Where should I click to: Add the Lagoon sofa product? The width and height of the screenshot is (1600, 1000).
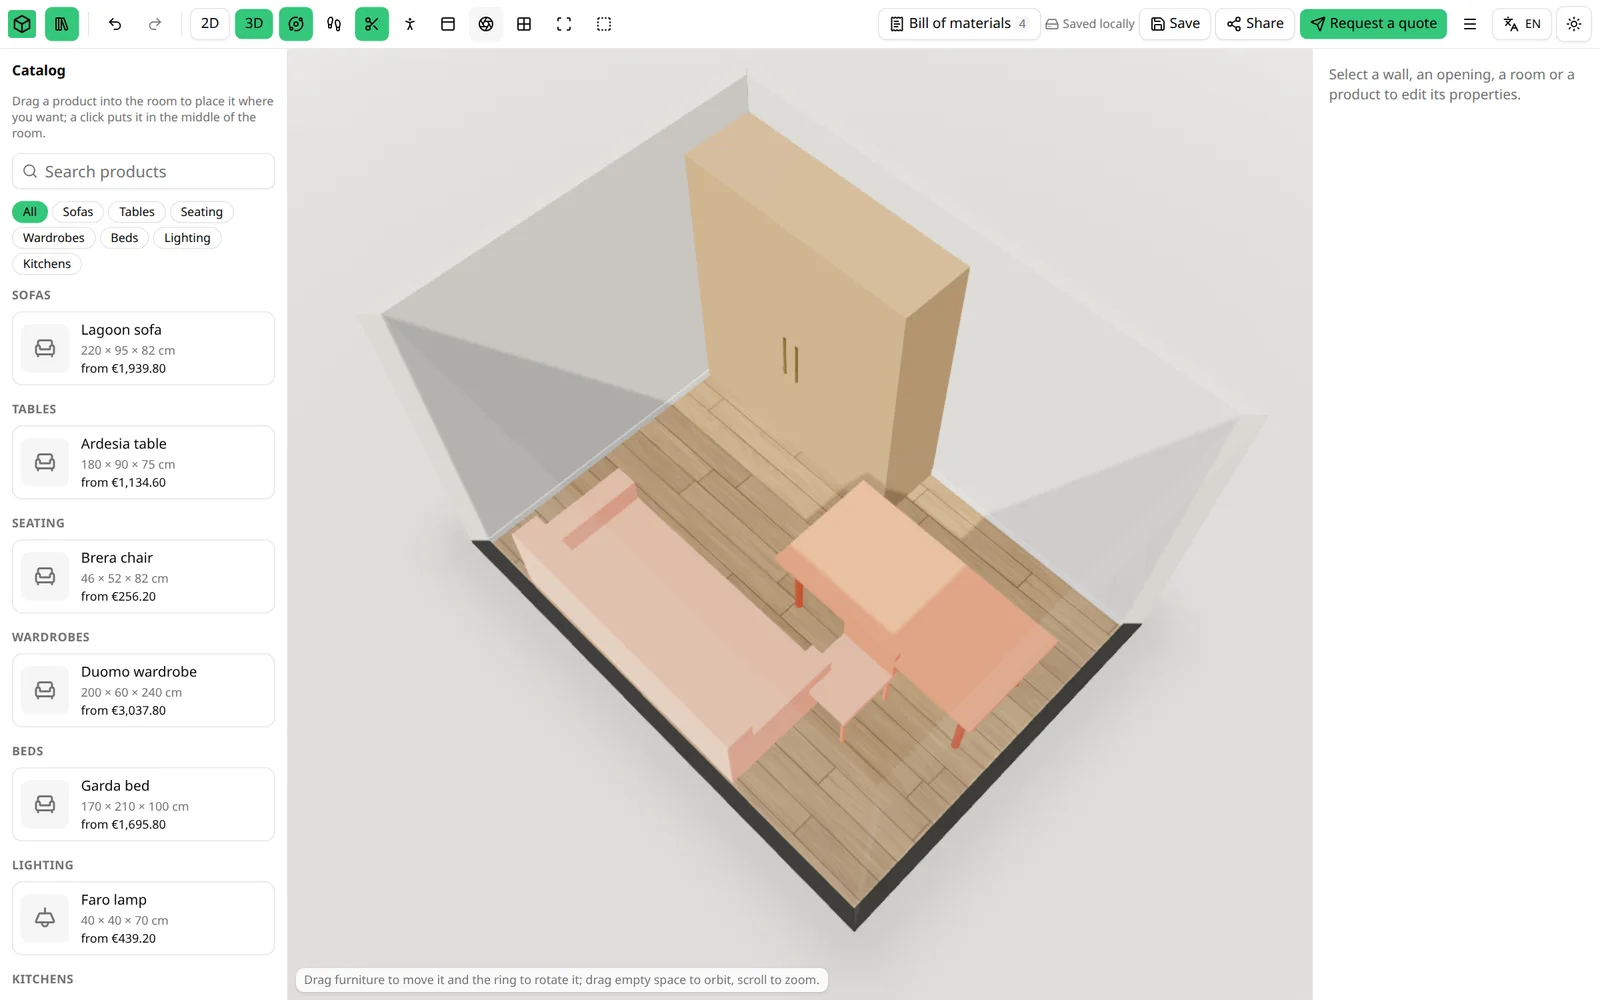click(143, 348)
